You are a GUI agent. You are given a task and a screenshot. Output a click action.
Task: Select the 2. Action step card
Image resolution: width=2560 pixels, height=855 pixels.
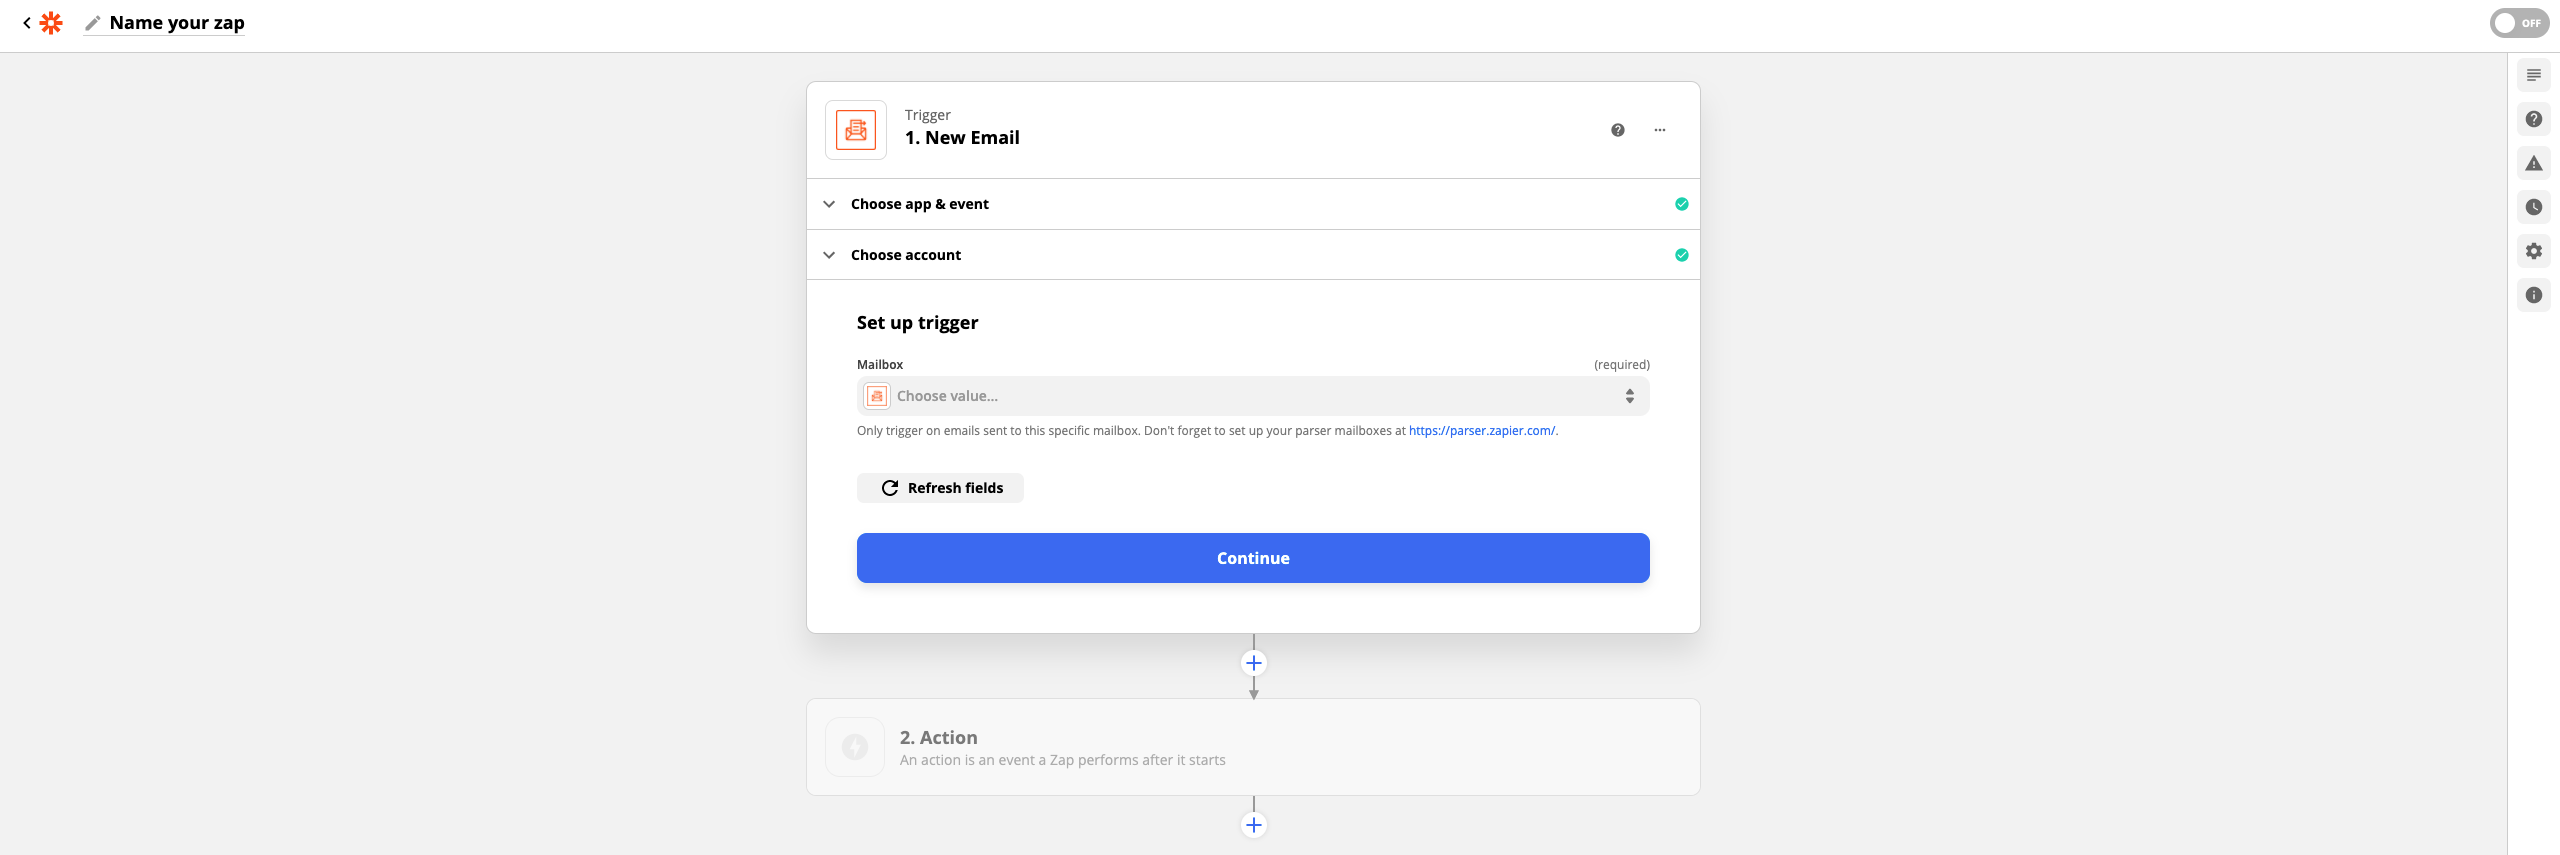pyautogui.click(x=1252, y=747)
